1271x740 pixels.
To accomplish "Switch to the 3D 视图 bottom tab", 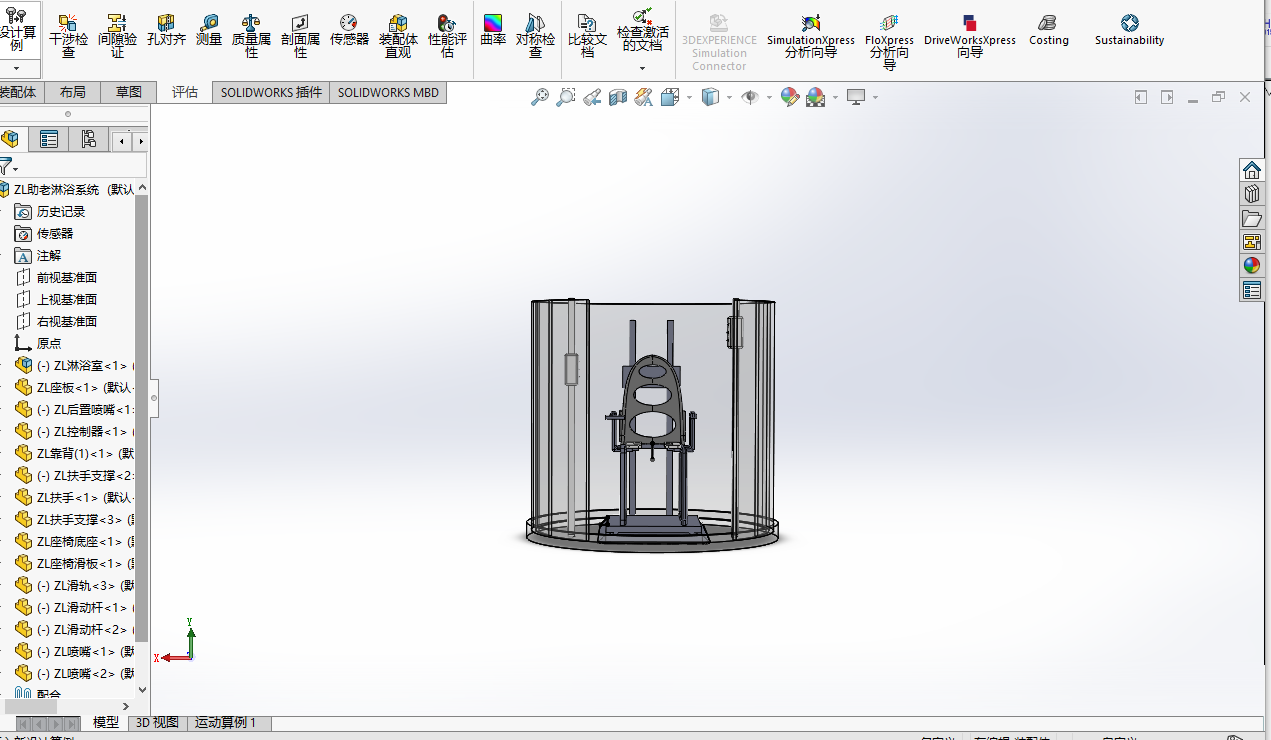I will click(157, 722).
